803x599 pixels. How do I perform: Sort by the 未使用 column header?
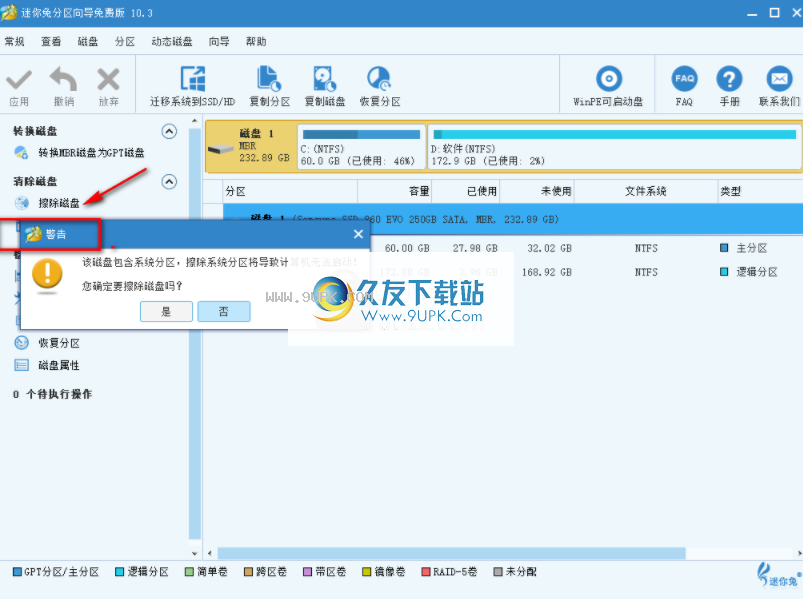point(537,191)
